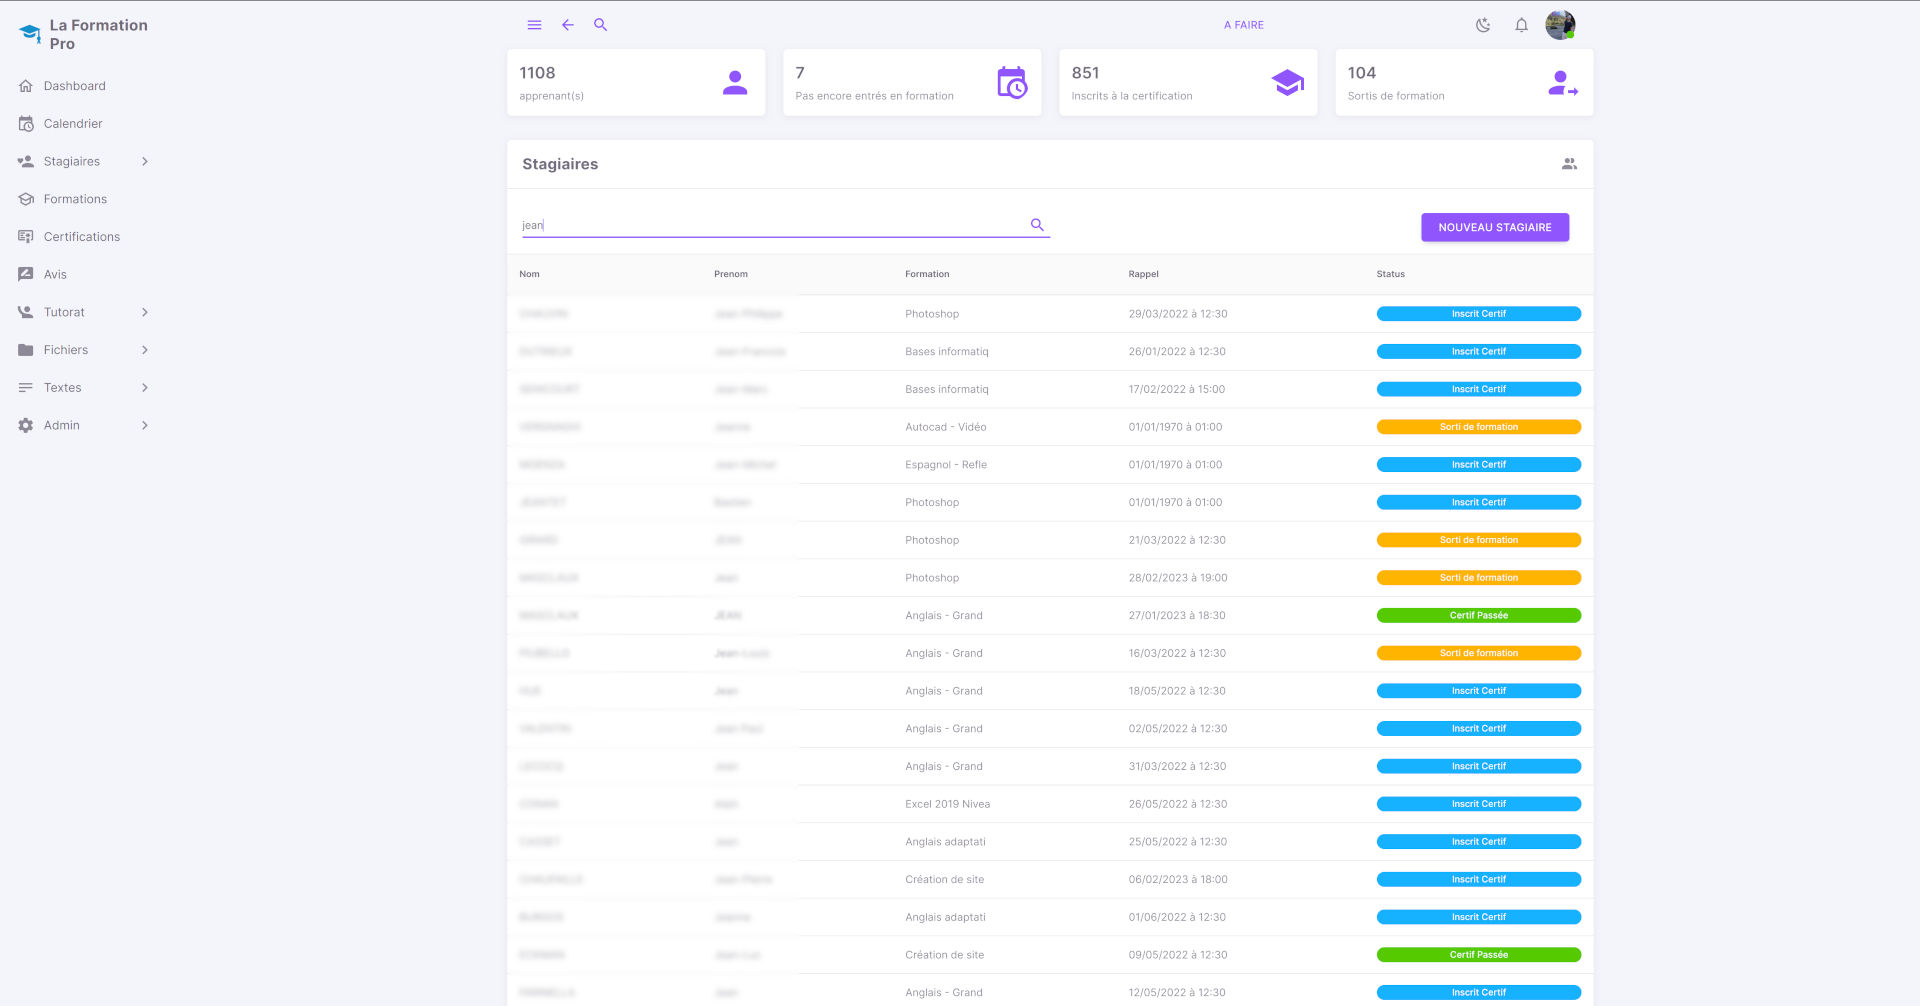
Task: Click the hamburger menu icon
Action: tap(534, 25)
